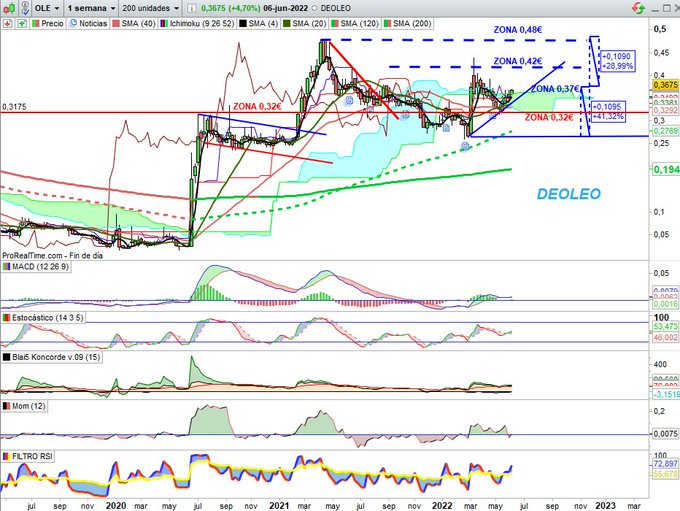Click the red SMA (40) color swatch
Screen dimensions: 680x511
[x=116, y=23]
